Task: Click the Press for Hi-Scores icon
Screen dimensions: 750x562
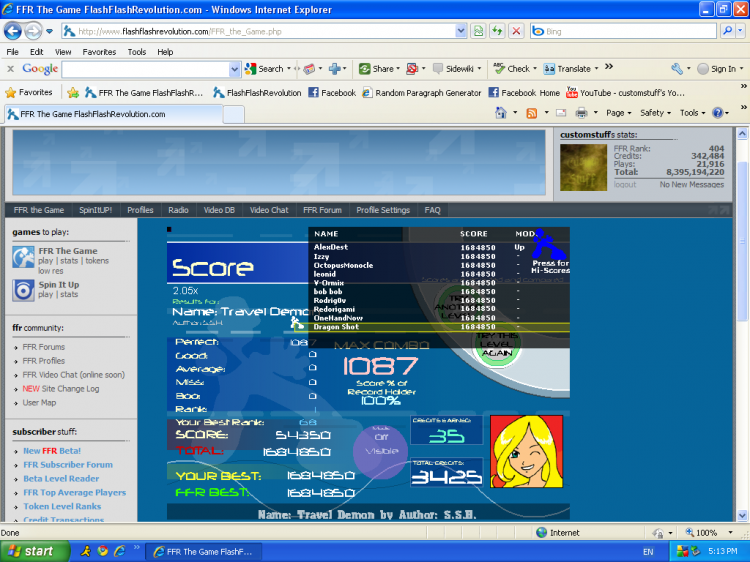Action: tap(548, 250)
